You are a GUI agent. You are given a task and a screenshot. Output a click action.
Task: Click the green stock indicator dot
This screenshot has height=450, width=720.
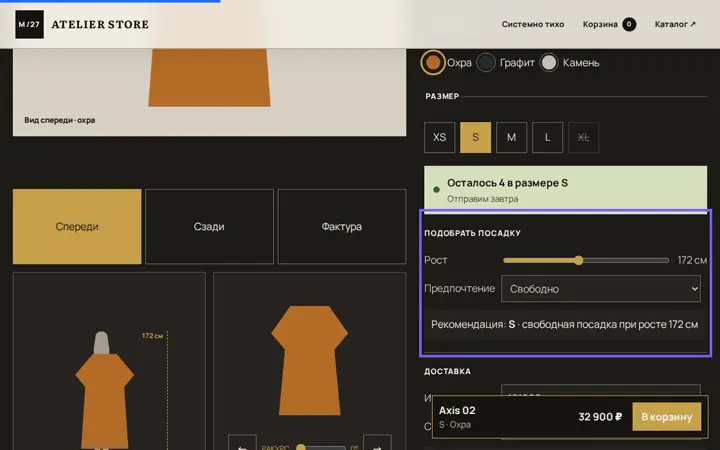click(436, 190)
